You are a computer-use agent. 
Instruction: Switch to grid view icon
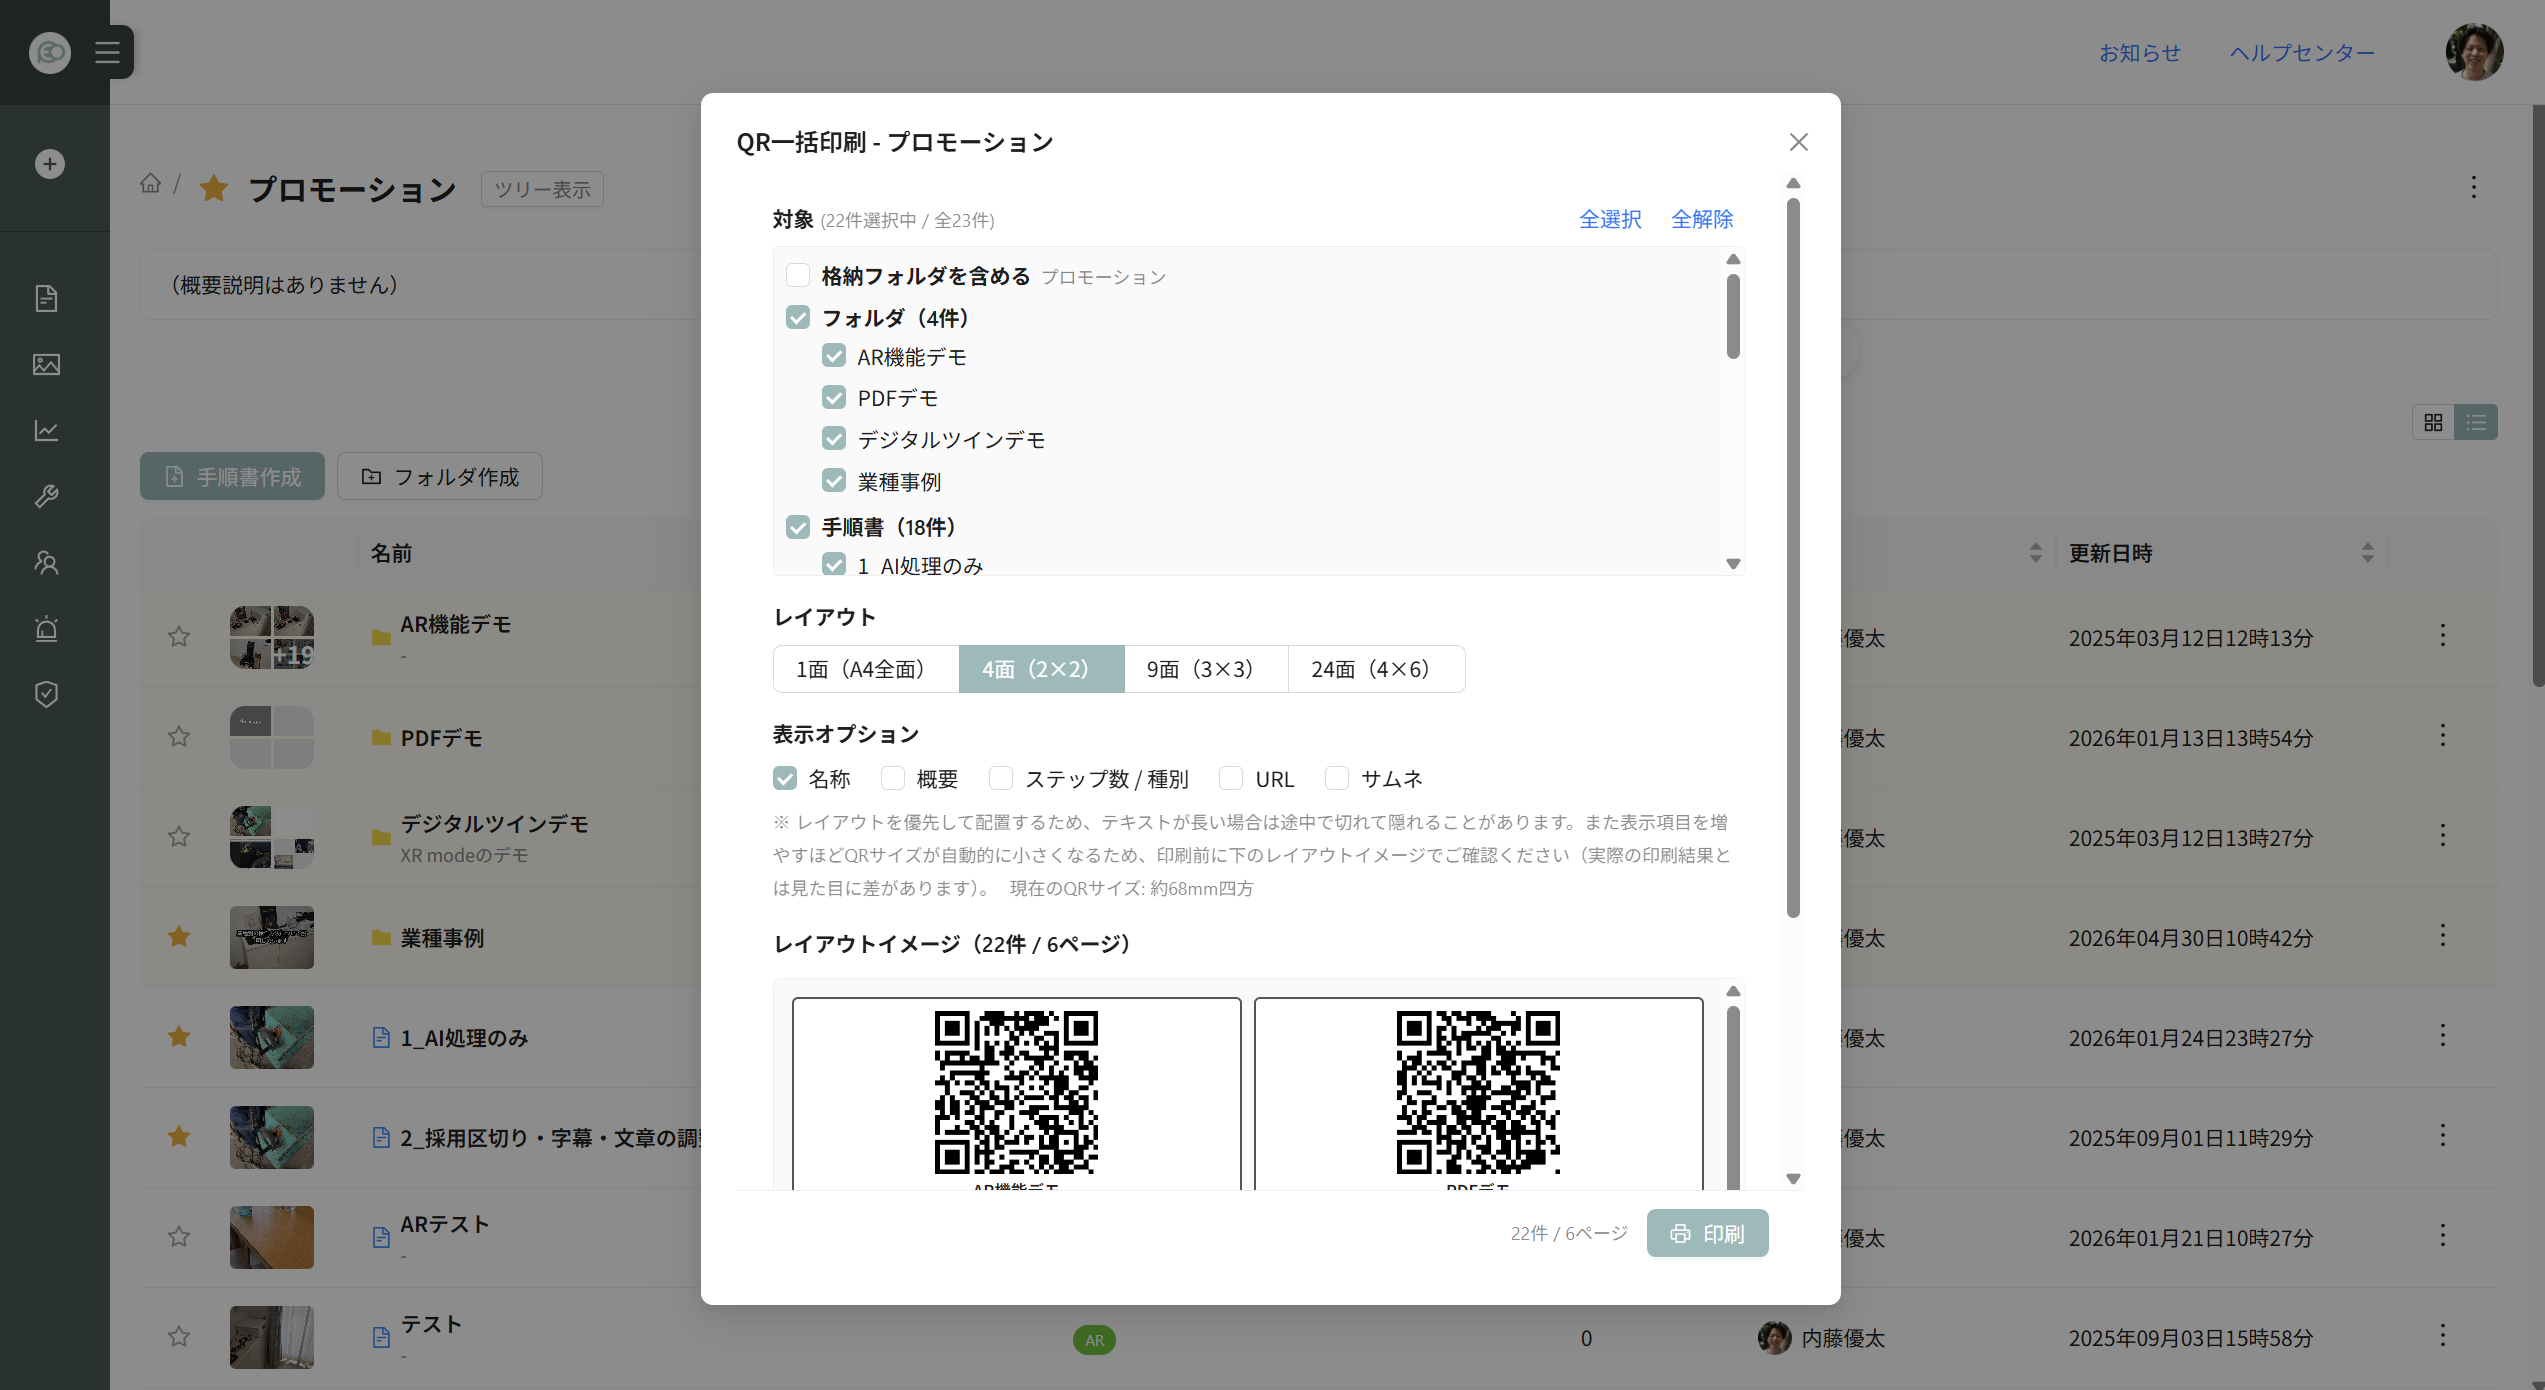(2433, 422)
